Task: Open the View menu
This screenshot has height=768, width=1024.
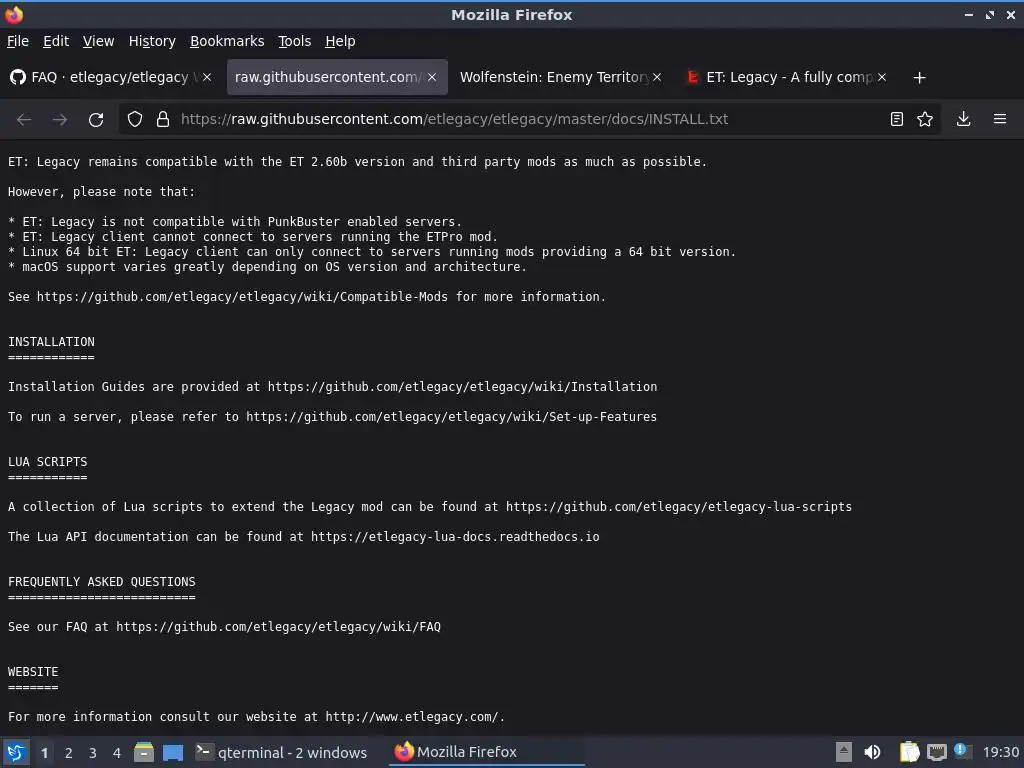Action: tap(98, 41)
